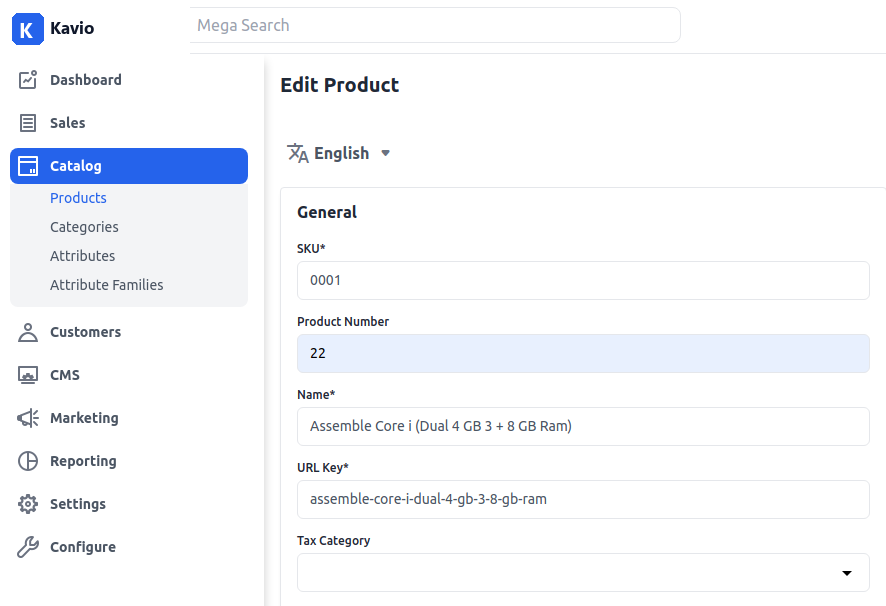
Task: Click the CMS monitor icon
Action: (x=28, y=375)
